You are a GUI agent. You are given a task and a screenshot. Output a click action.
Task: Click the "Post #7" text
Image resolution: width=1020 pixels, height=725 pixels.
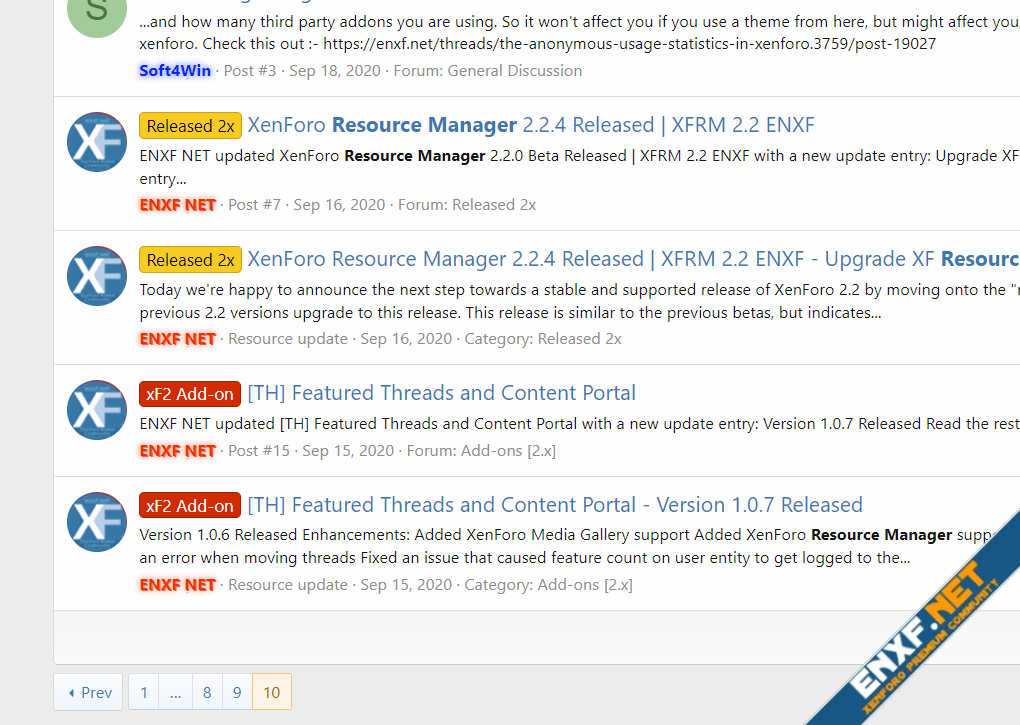point(254,205)
